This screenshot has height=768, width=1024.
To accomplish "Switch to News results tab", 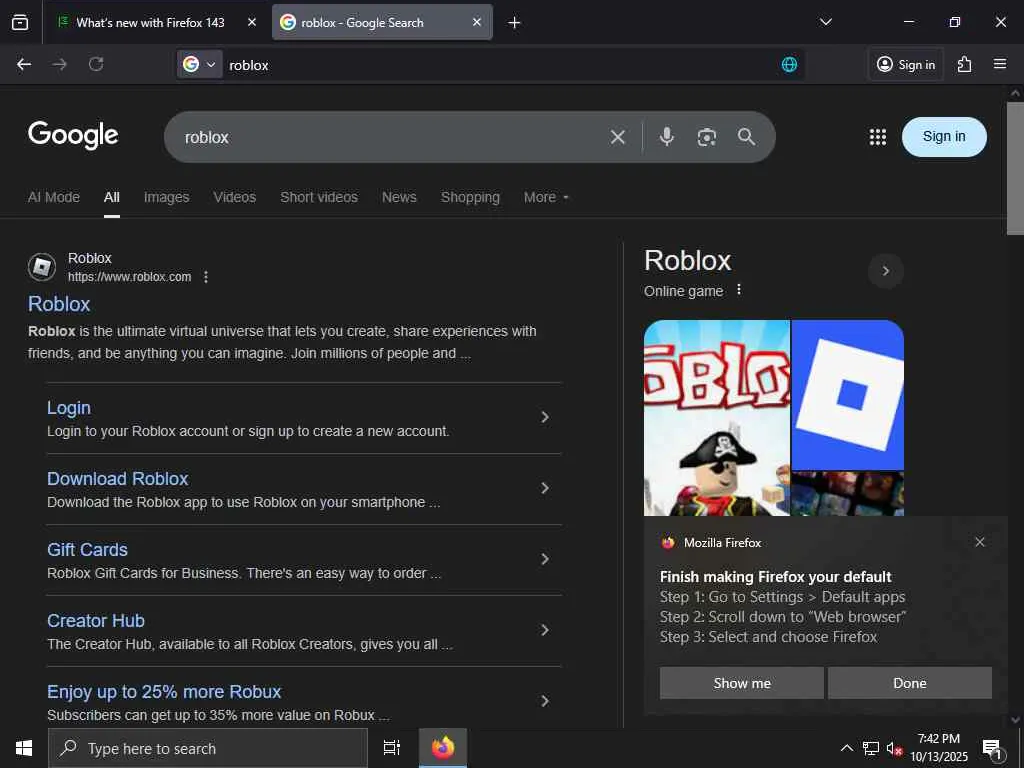I will (399, 197).
